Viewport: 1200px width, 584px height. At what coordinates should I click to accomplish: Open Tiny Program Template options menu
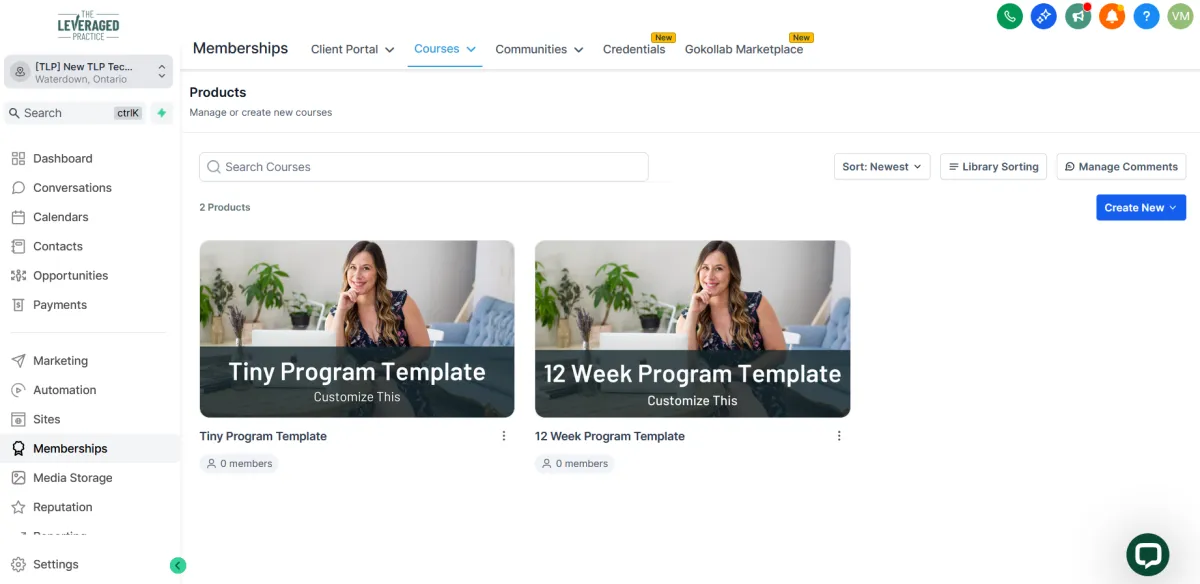(x=504, y=436)
